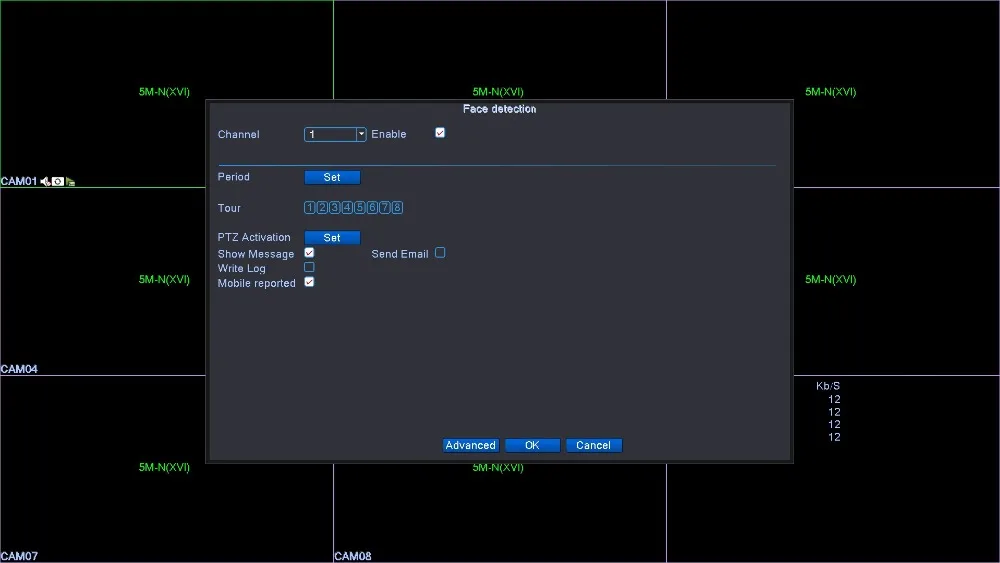Open Advanced face detection settings
The width and height of the screenshot is (1000, 563).
471,445
